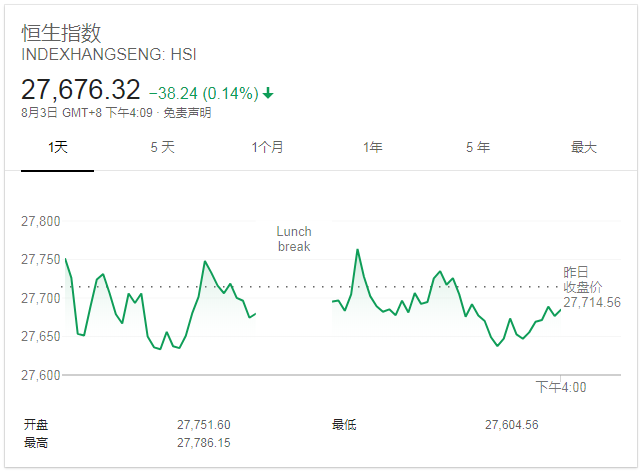Show the 1年 chart view
The height and width of the screenshot is (471, 642).
tap(373, 147)
